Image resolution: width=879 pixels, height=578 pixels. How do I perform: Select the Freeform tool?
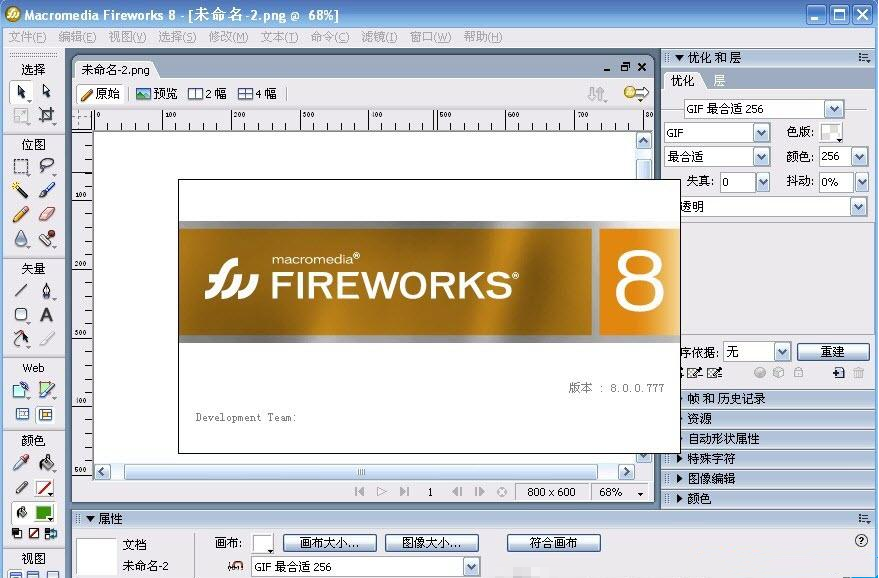click(21, 339)
